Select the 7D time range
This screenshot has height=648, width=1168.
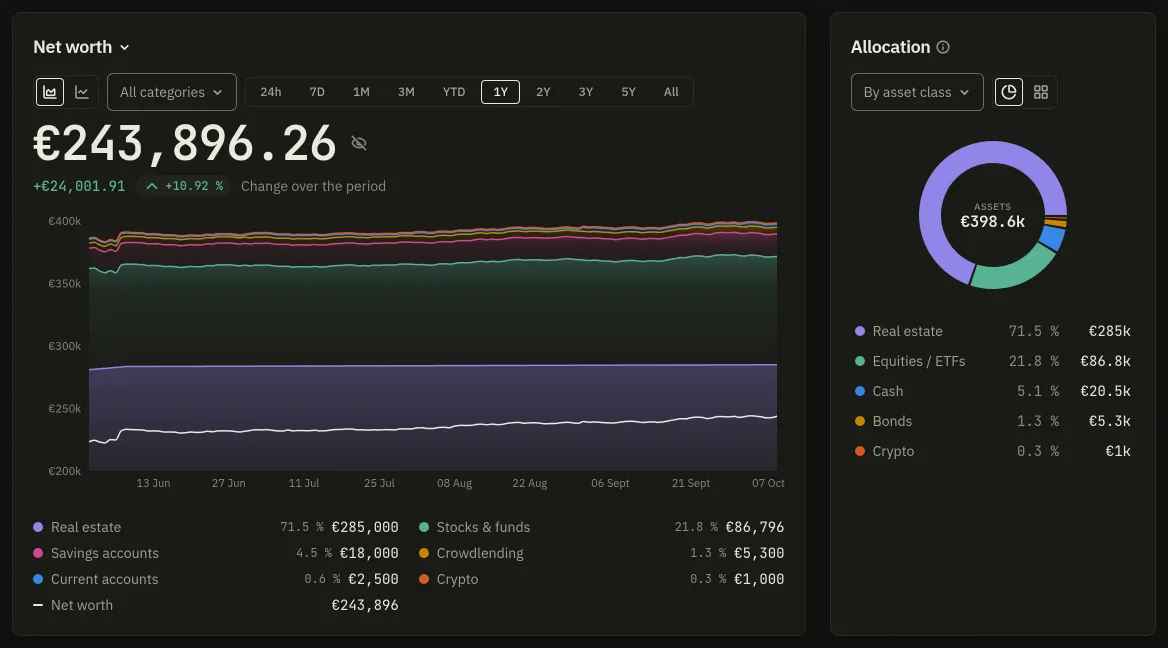[317, 92]
